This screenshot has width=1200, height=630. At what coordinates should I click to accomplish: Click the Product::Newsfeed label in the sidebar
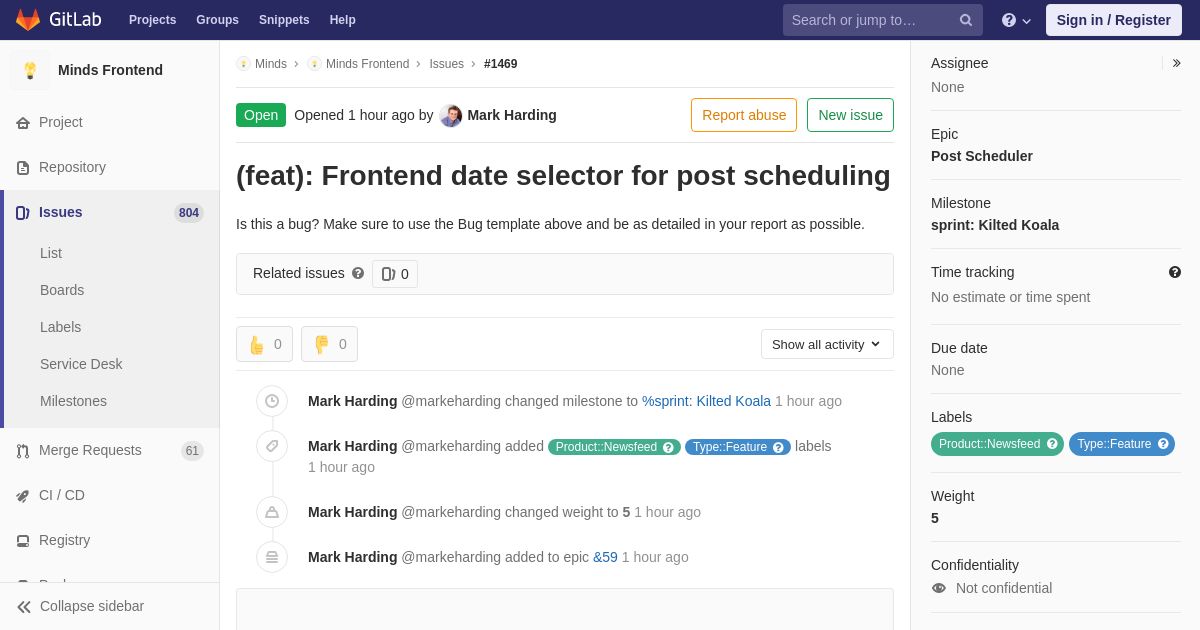point(997,444)
